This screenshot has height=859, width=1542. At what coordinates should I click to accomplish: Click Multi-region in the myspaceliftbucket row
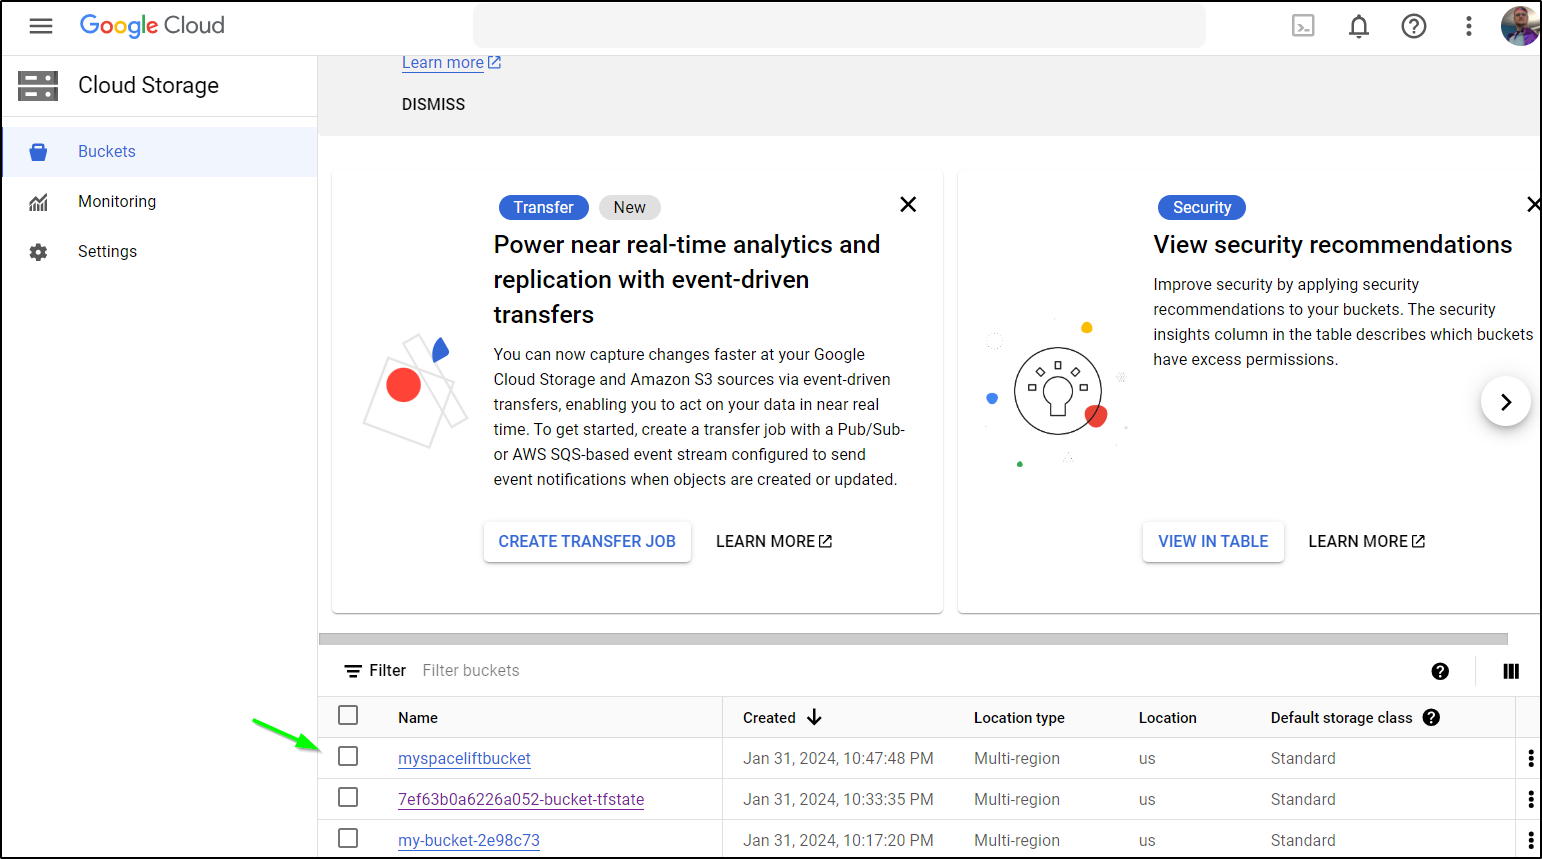click(x=1017, y=759)
